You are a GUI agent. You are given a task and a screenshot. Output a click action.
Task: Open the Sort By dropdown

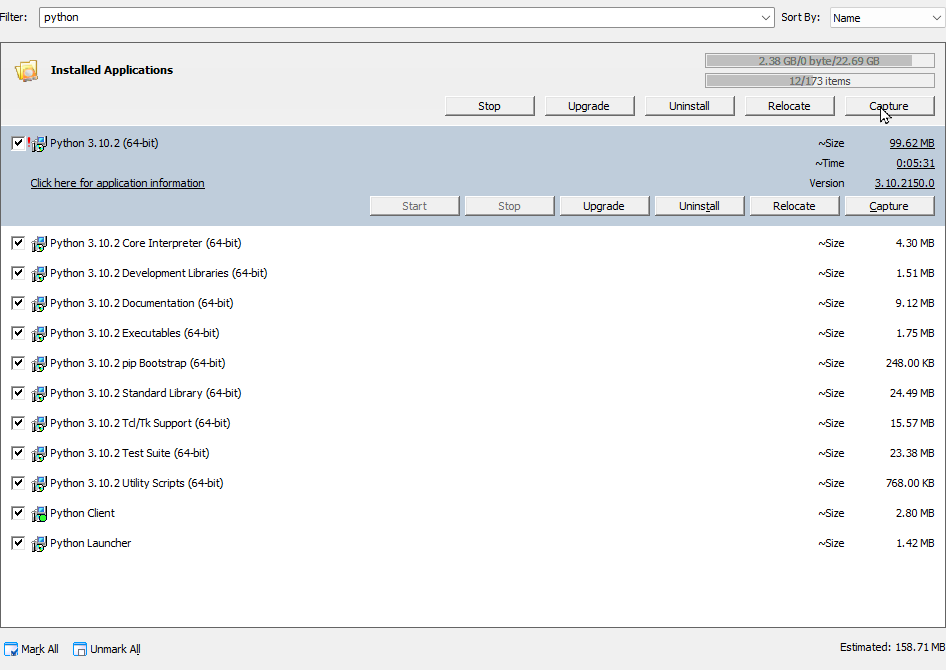pyautogui.click(x=938, y=17)
